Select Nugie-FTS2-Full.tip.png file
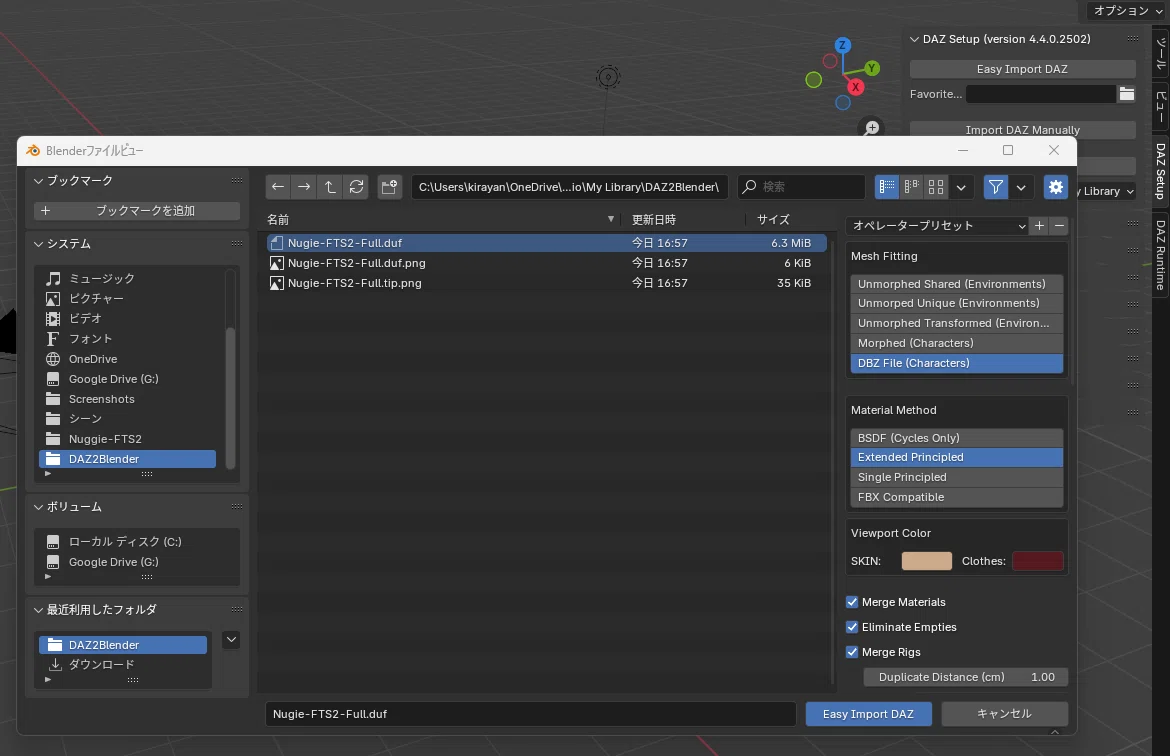This screenshot has height=756, width=1170. coord(546,283)
